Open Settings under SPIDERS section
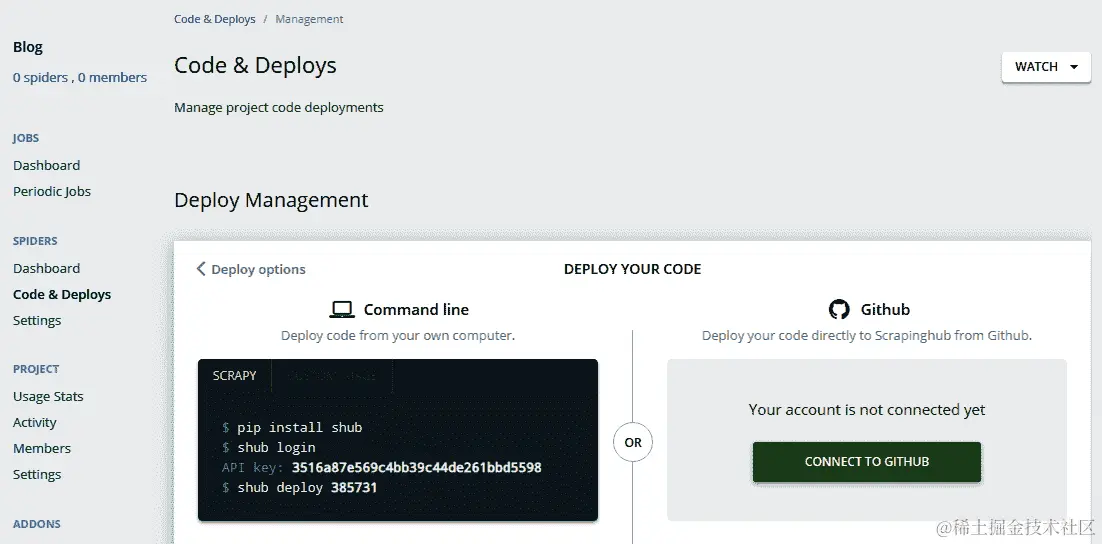This screenshot has height=544, width=1102. [x=37, y=320]
